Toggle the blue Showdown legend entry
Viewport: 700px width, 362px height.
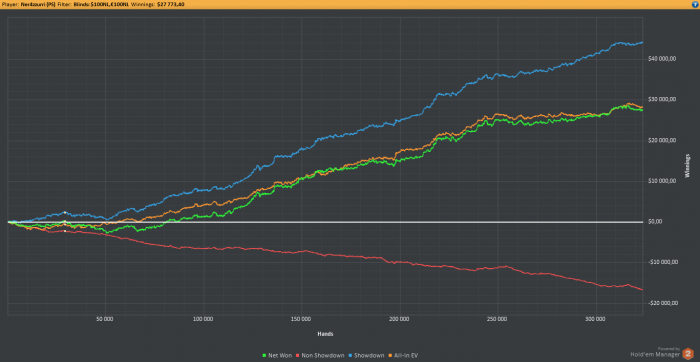tap(367, 356)
